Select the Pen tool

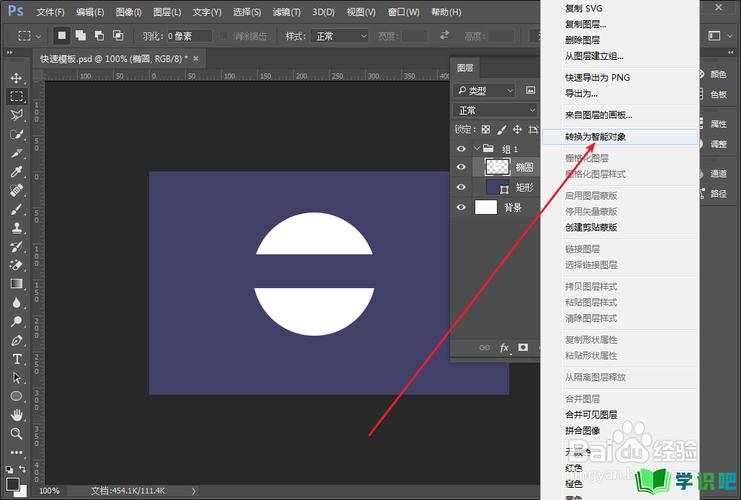pyautogui.click(x=17, y=340)
